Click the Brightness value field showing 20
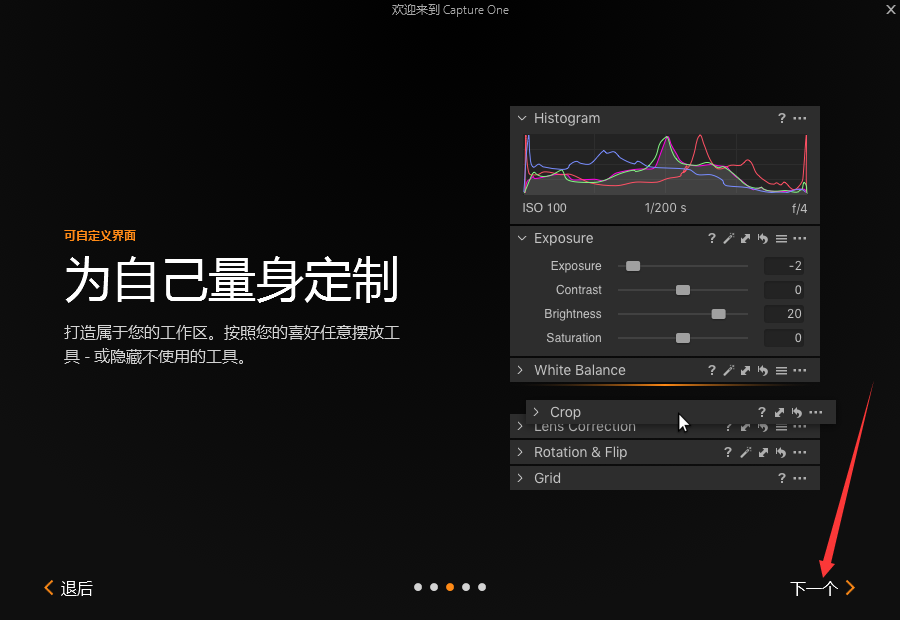Screen dimensions: 900x620 click(783, 314)
